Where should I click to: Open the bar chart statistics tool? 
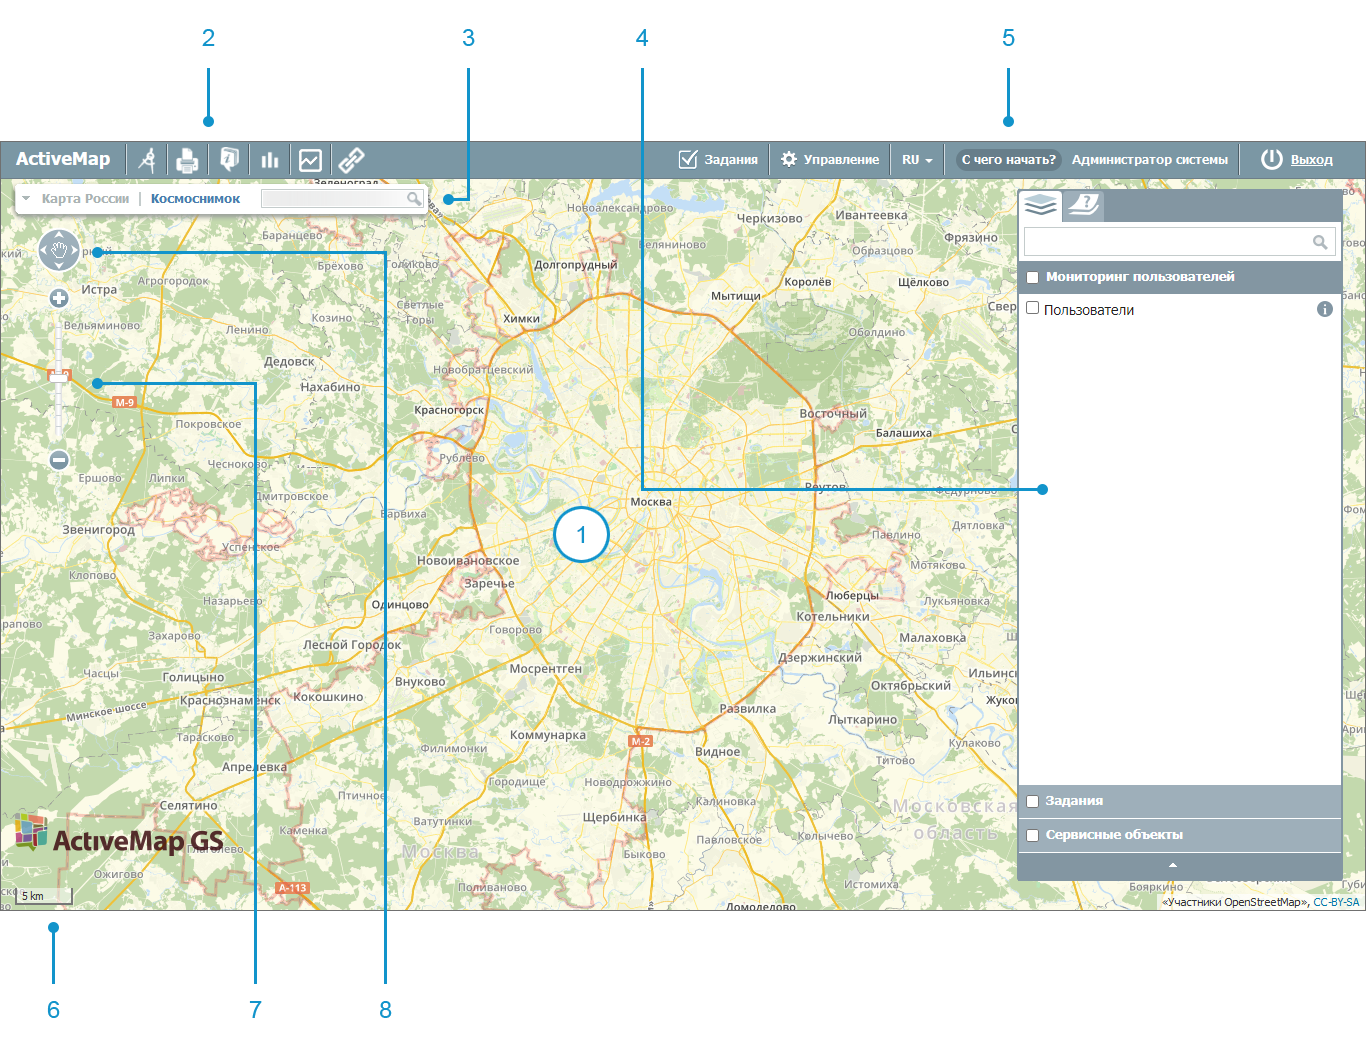tap(269, 159)
